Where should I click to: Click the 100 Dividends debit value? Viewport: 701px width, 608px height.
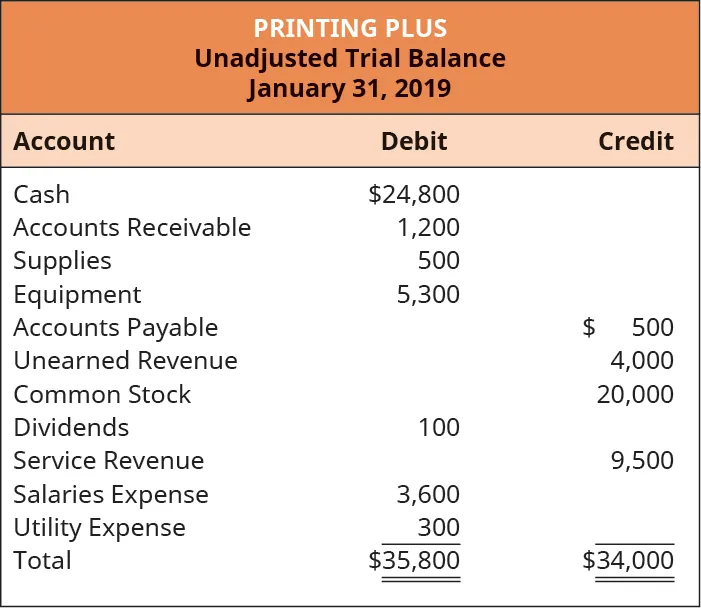[x=440, y=428]
